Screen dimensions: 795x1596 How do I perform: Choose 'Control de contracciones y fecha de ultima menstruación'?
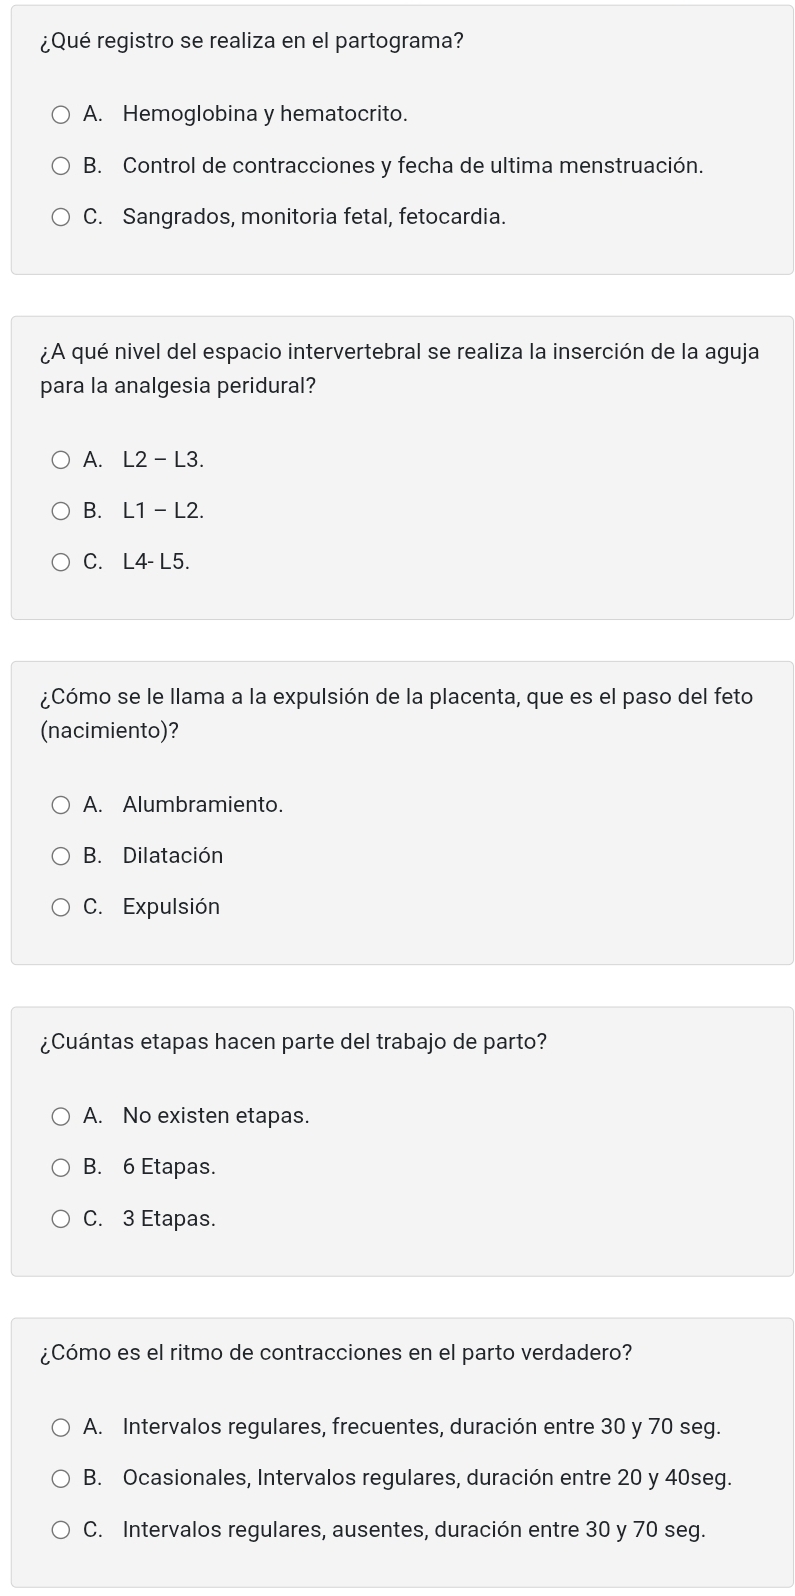pos(62,166)
